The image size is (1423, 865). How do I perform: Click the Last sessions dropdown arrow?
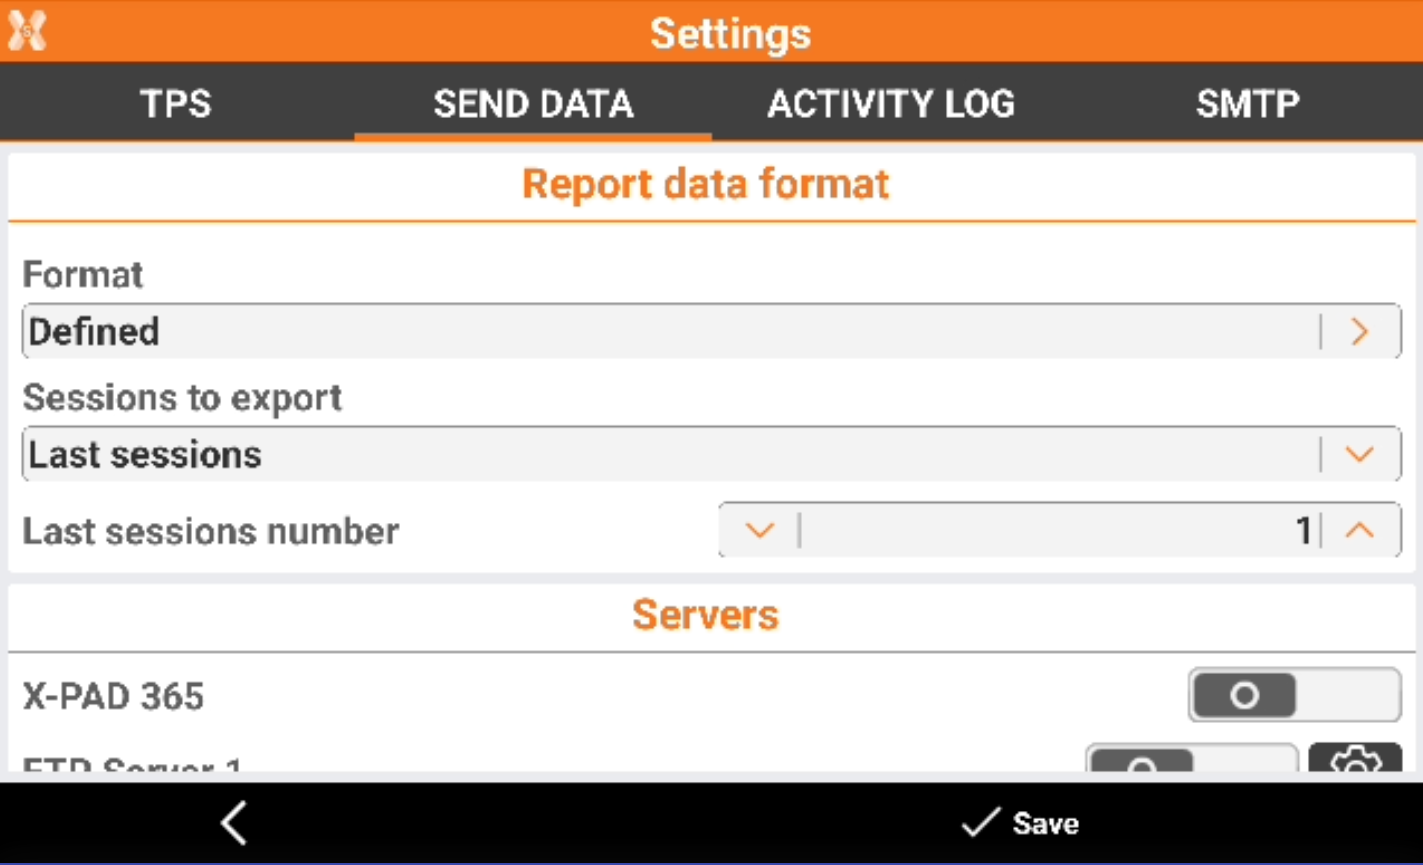(1359, 455)
